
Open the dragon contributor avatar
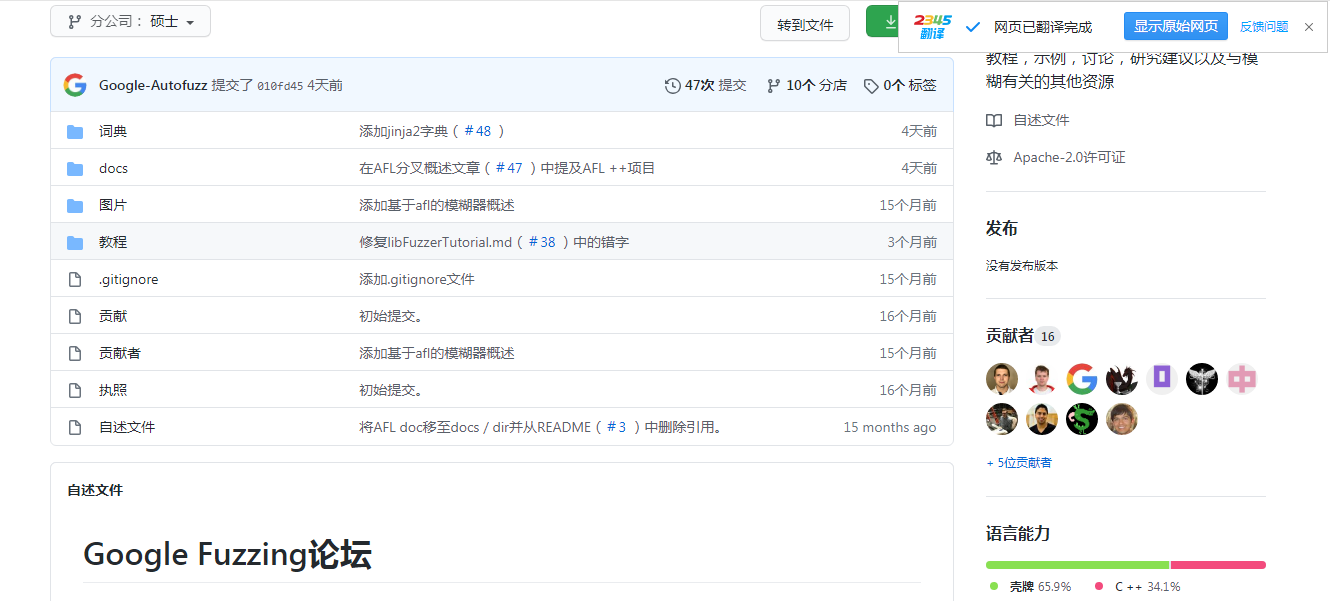point(1122,379)
